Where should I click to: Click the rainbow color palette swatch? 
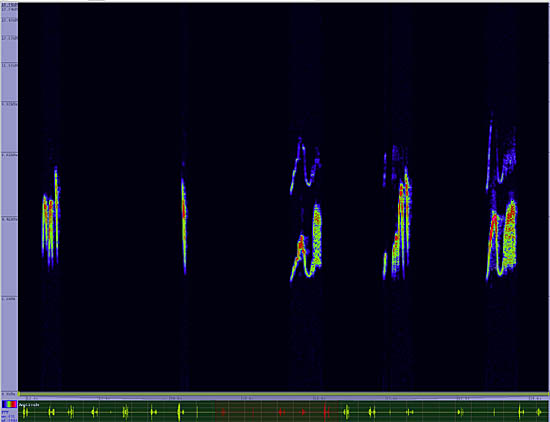click(9, 404)
